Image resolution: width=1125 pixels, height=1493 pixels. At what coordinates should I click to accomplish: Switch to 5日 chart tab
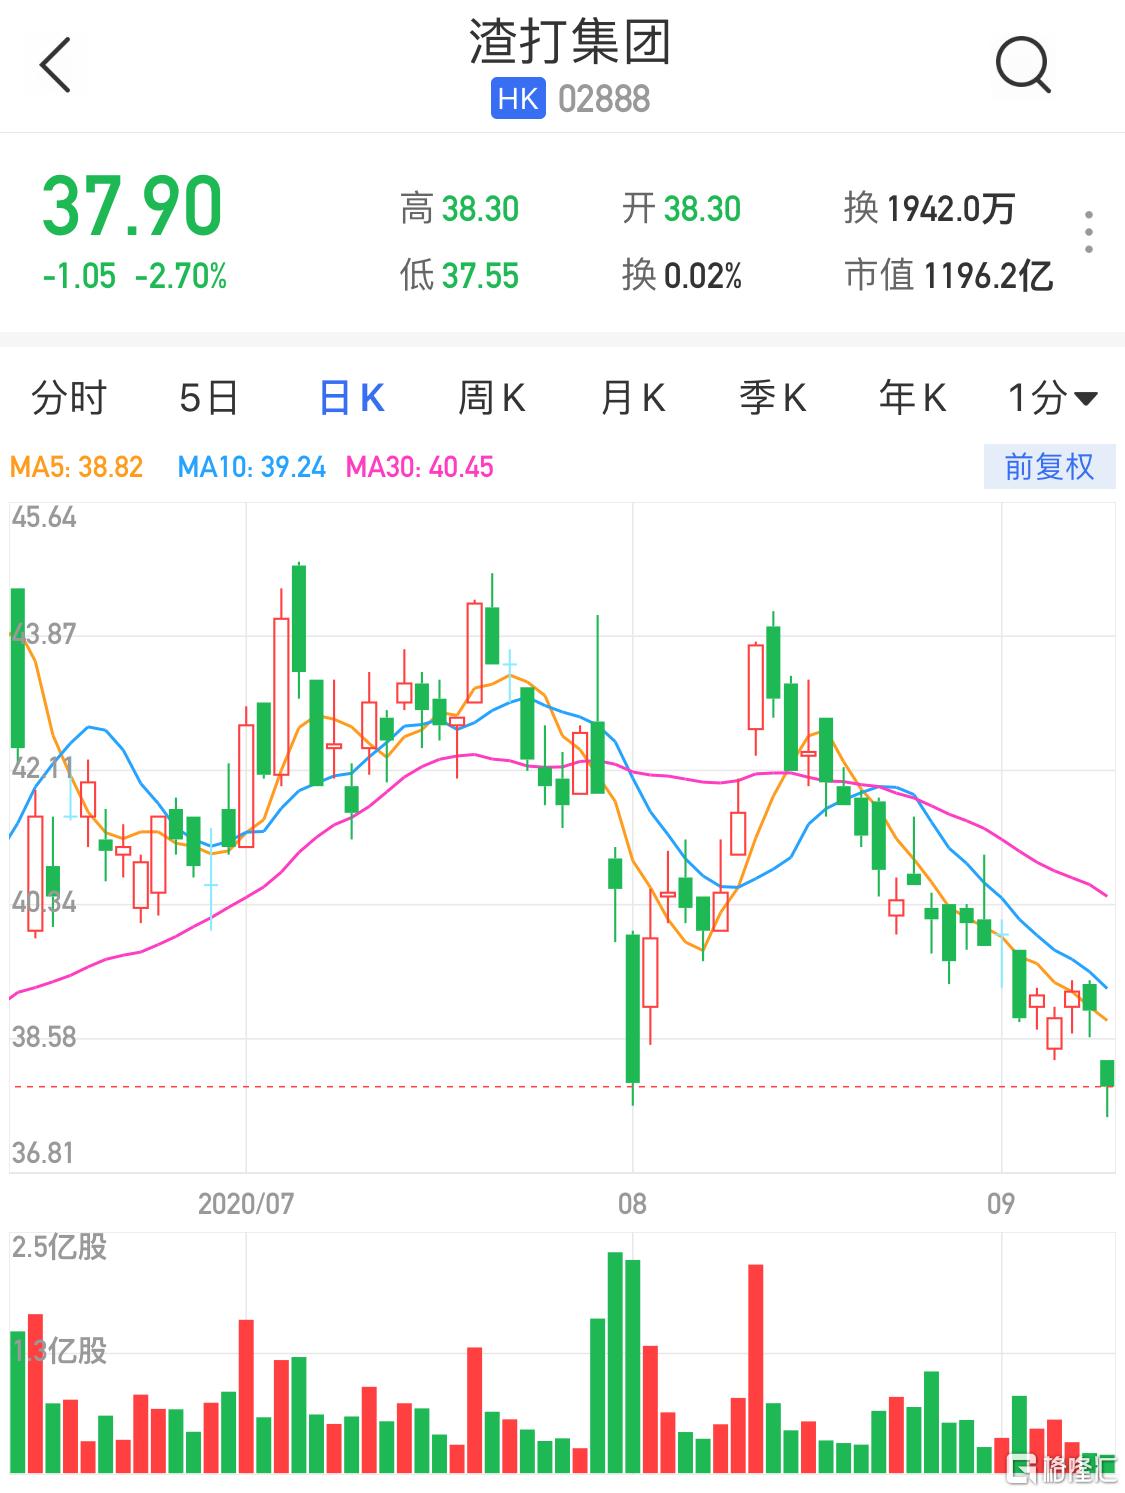coord(209,398)
